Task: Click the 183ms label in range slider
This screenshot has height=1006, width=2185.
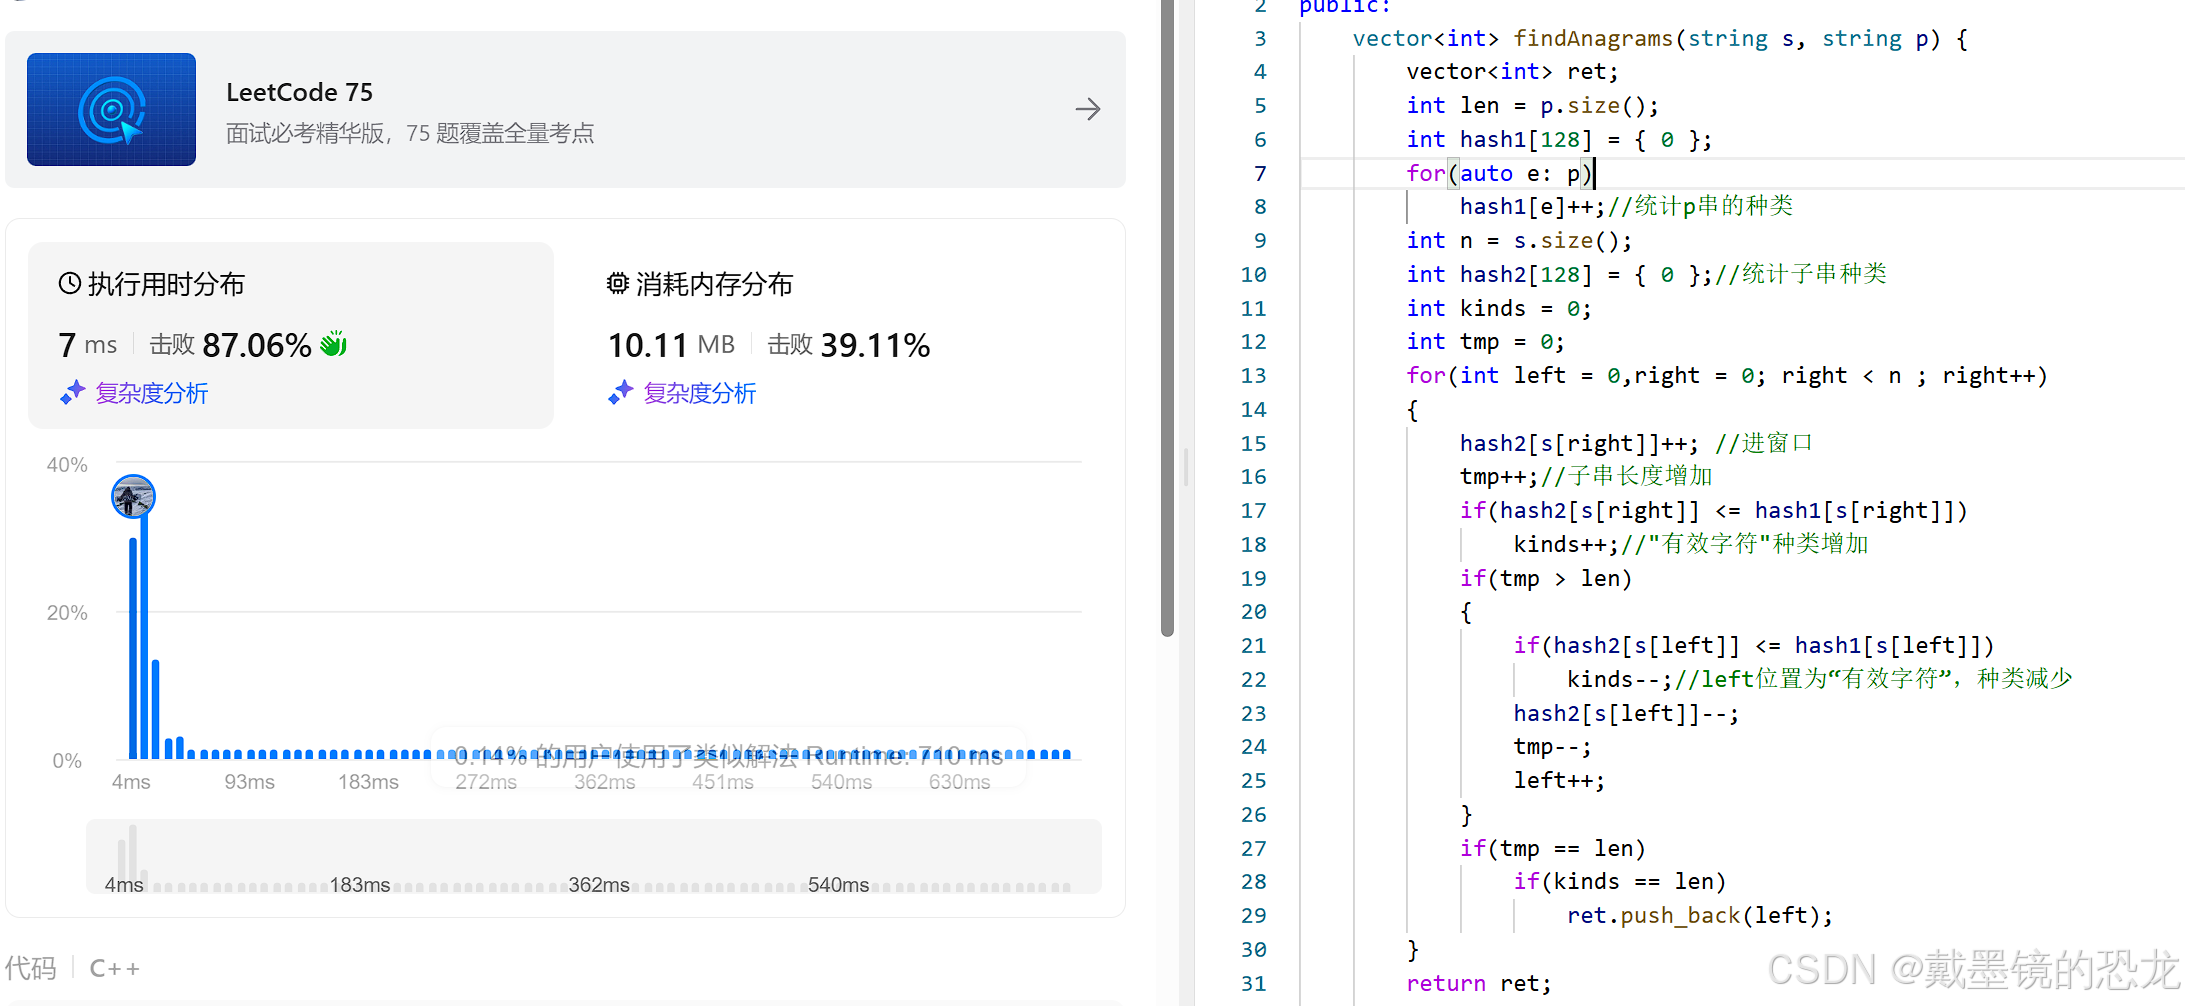Action: pyautogui.click(x=360, y=885)
